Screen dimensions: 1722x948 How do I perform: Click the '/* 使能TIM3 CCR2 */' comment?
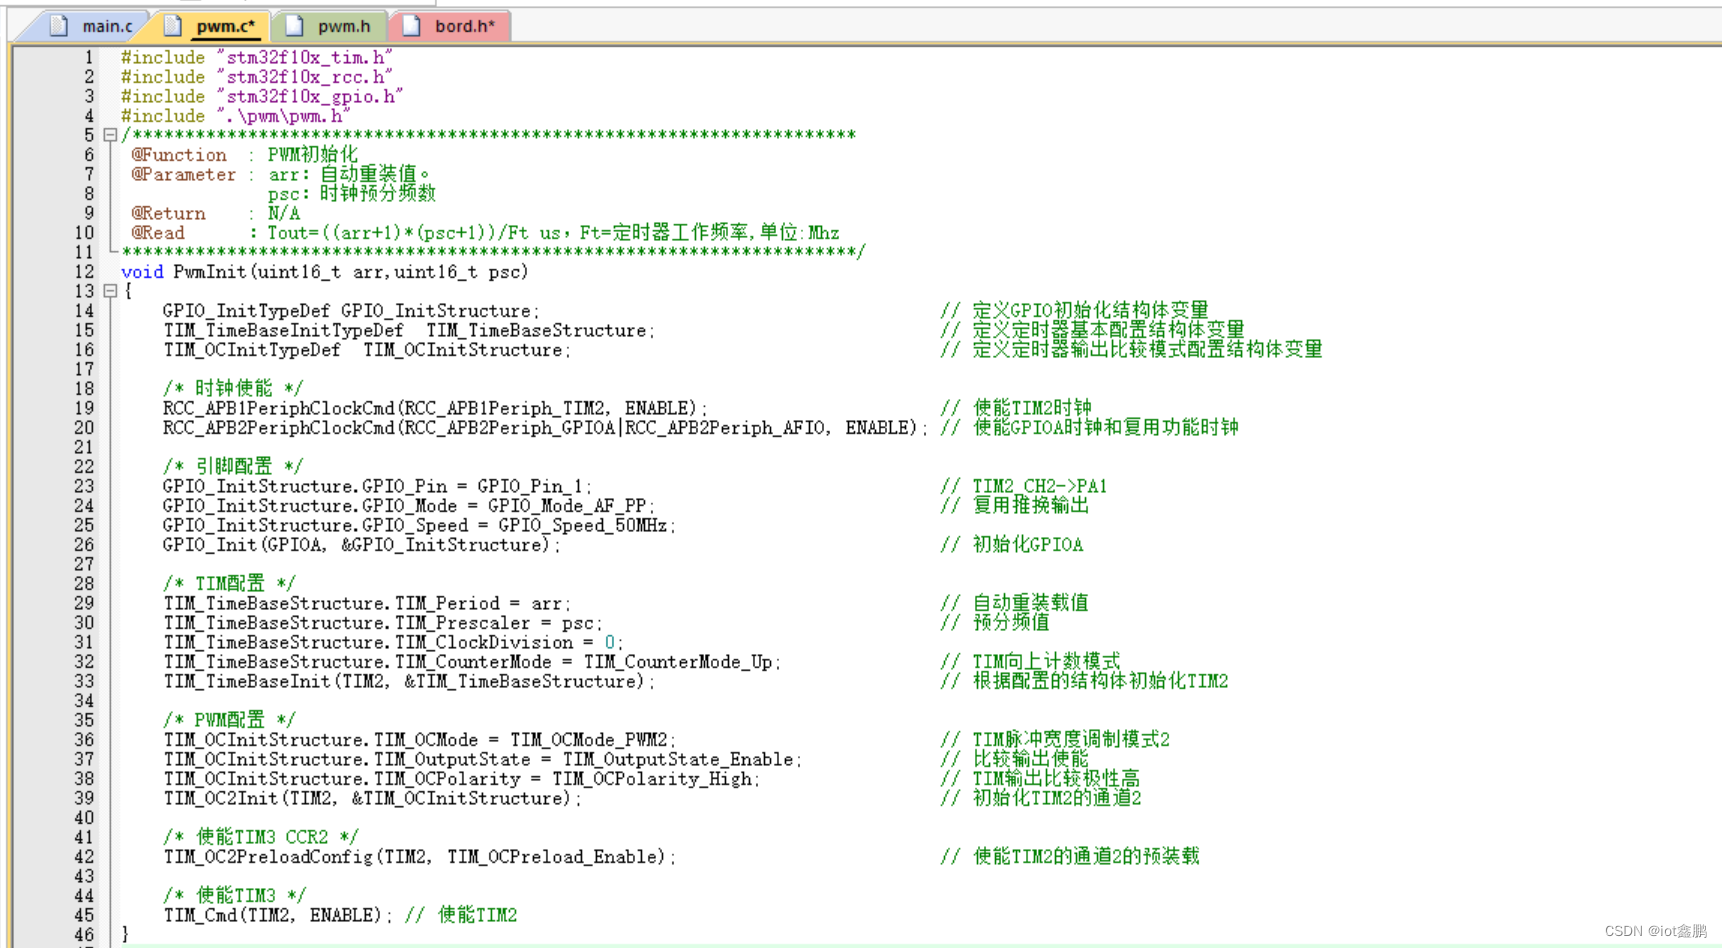261,838
